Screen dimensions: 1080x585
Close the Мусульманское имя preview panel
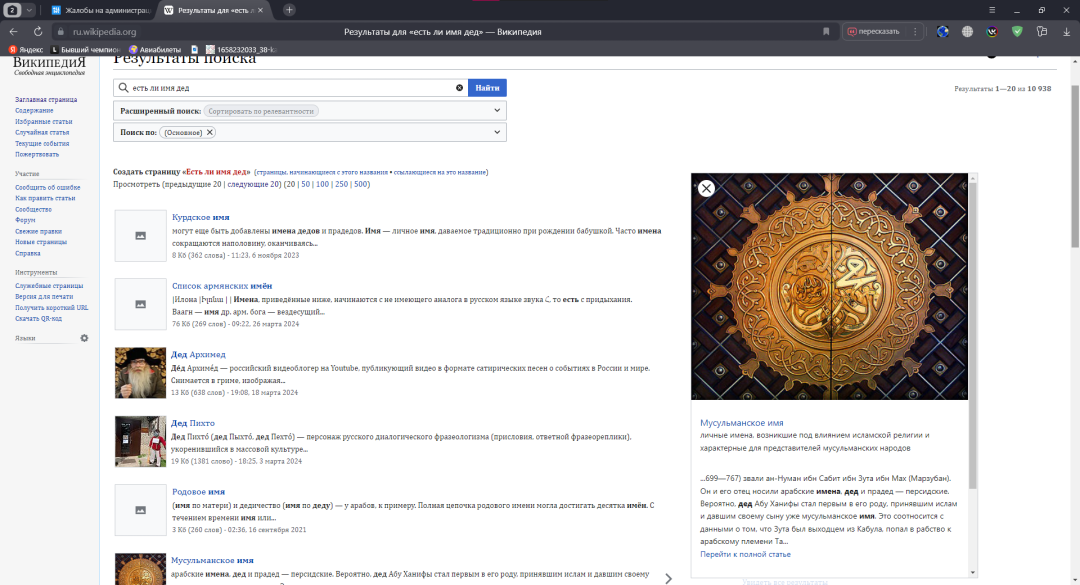(706, 188)
